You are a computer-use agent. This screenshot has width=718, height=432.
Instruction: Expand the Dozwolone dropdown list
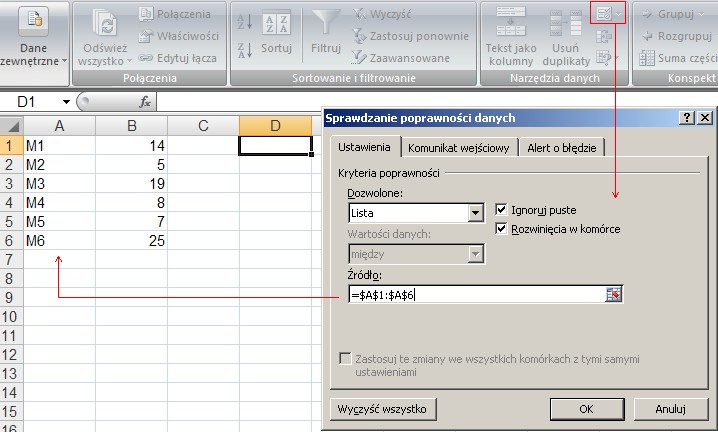pyautogui.click(x=476, y=213)
